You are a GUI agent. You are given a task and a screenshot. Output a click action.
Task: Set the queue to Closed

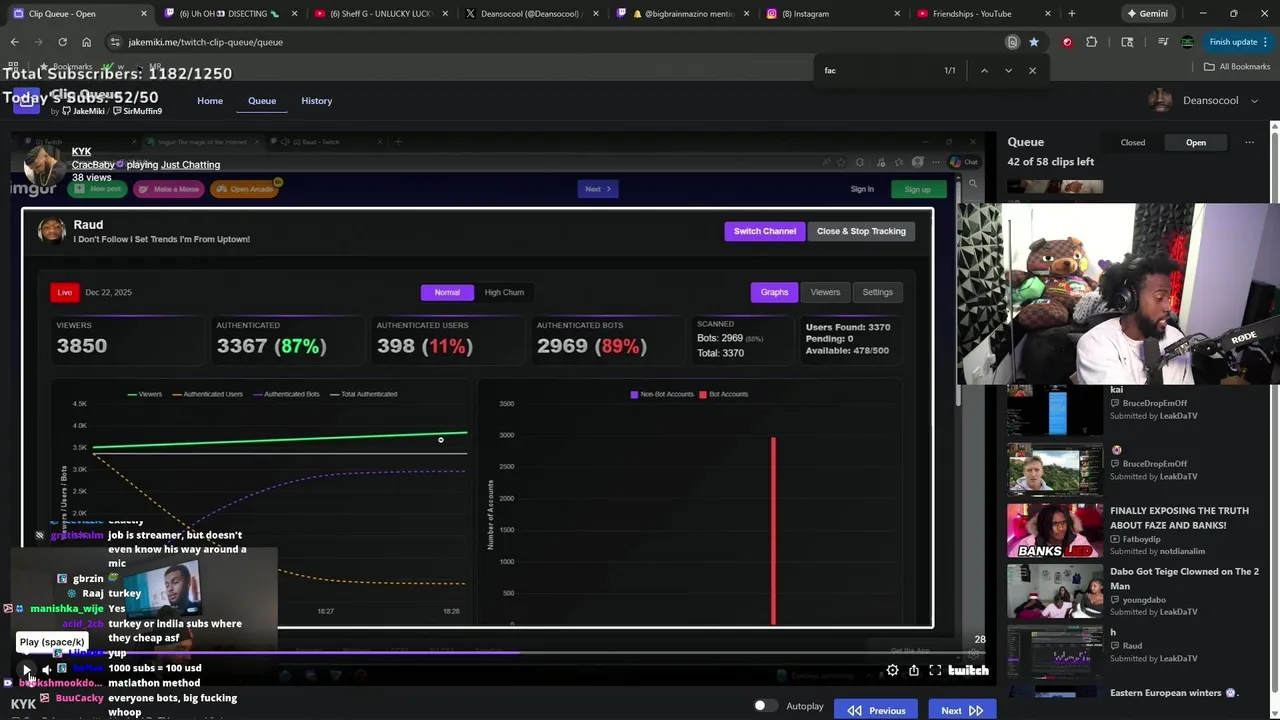click(x=1132, y=142)
